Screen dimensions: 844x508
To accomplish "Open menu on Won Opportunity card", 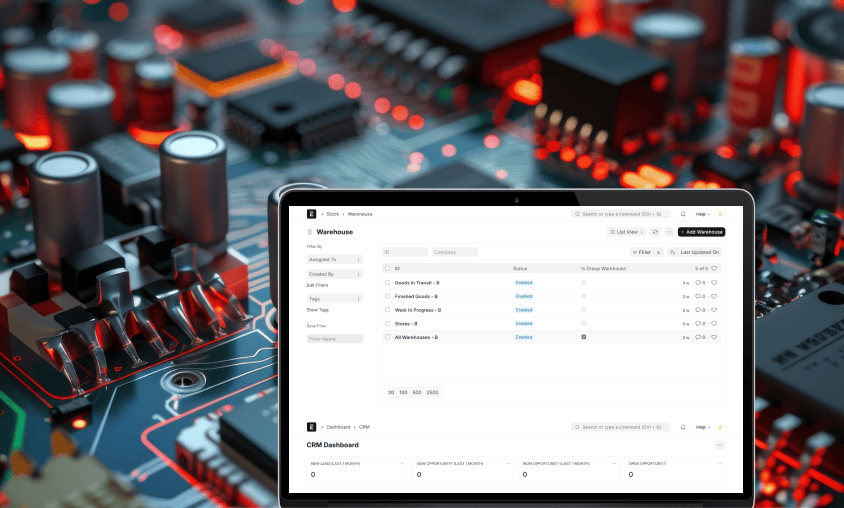I will coord(614,463).
